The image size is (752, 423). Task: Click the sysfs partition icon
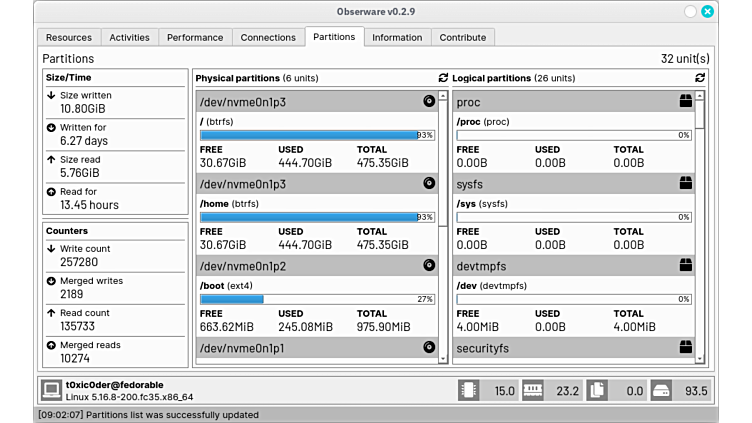click(685, 183)
